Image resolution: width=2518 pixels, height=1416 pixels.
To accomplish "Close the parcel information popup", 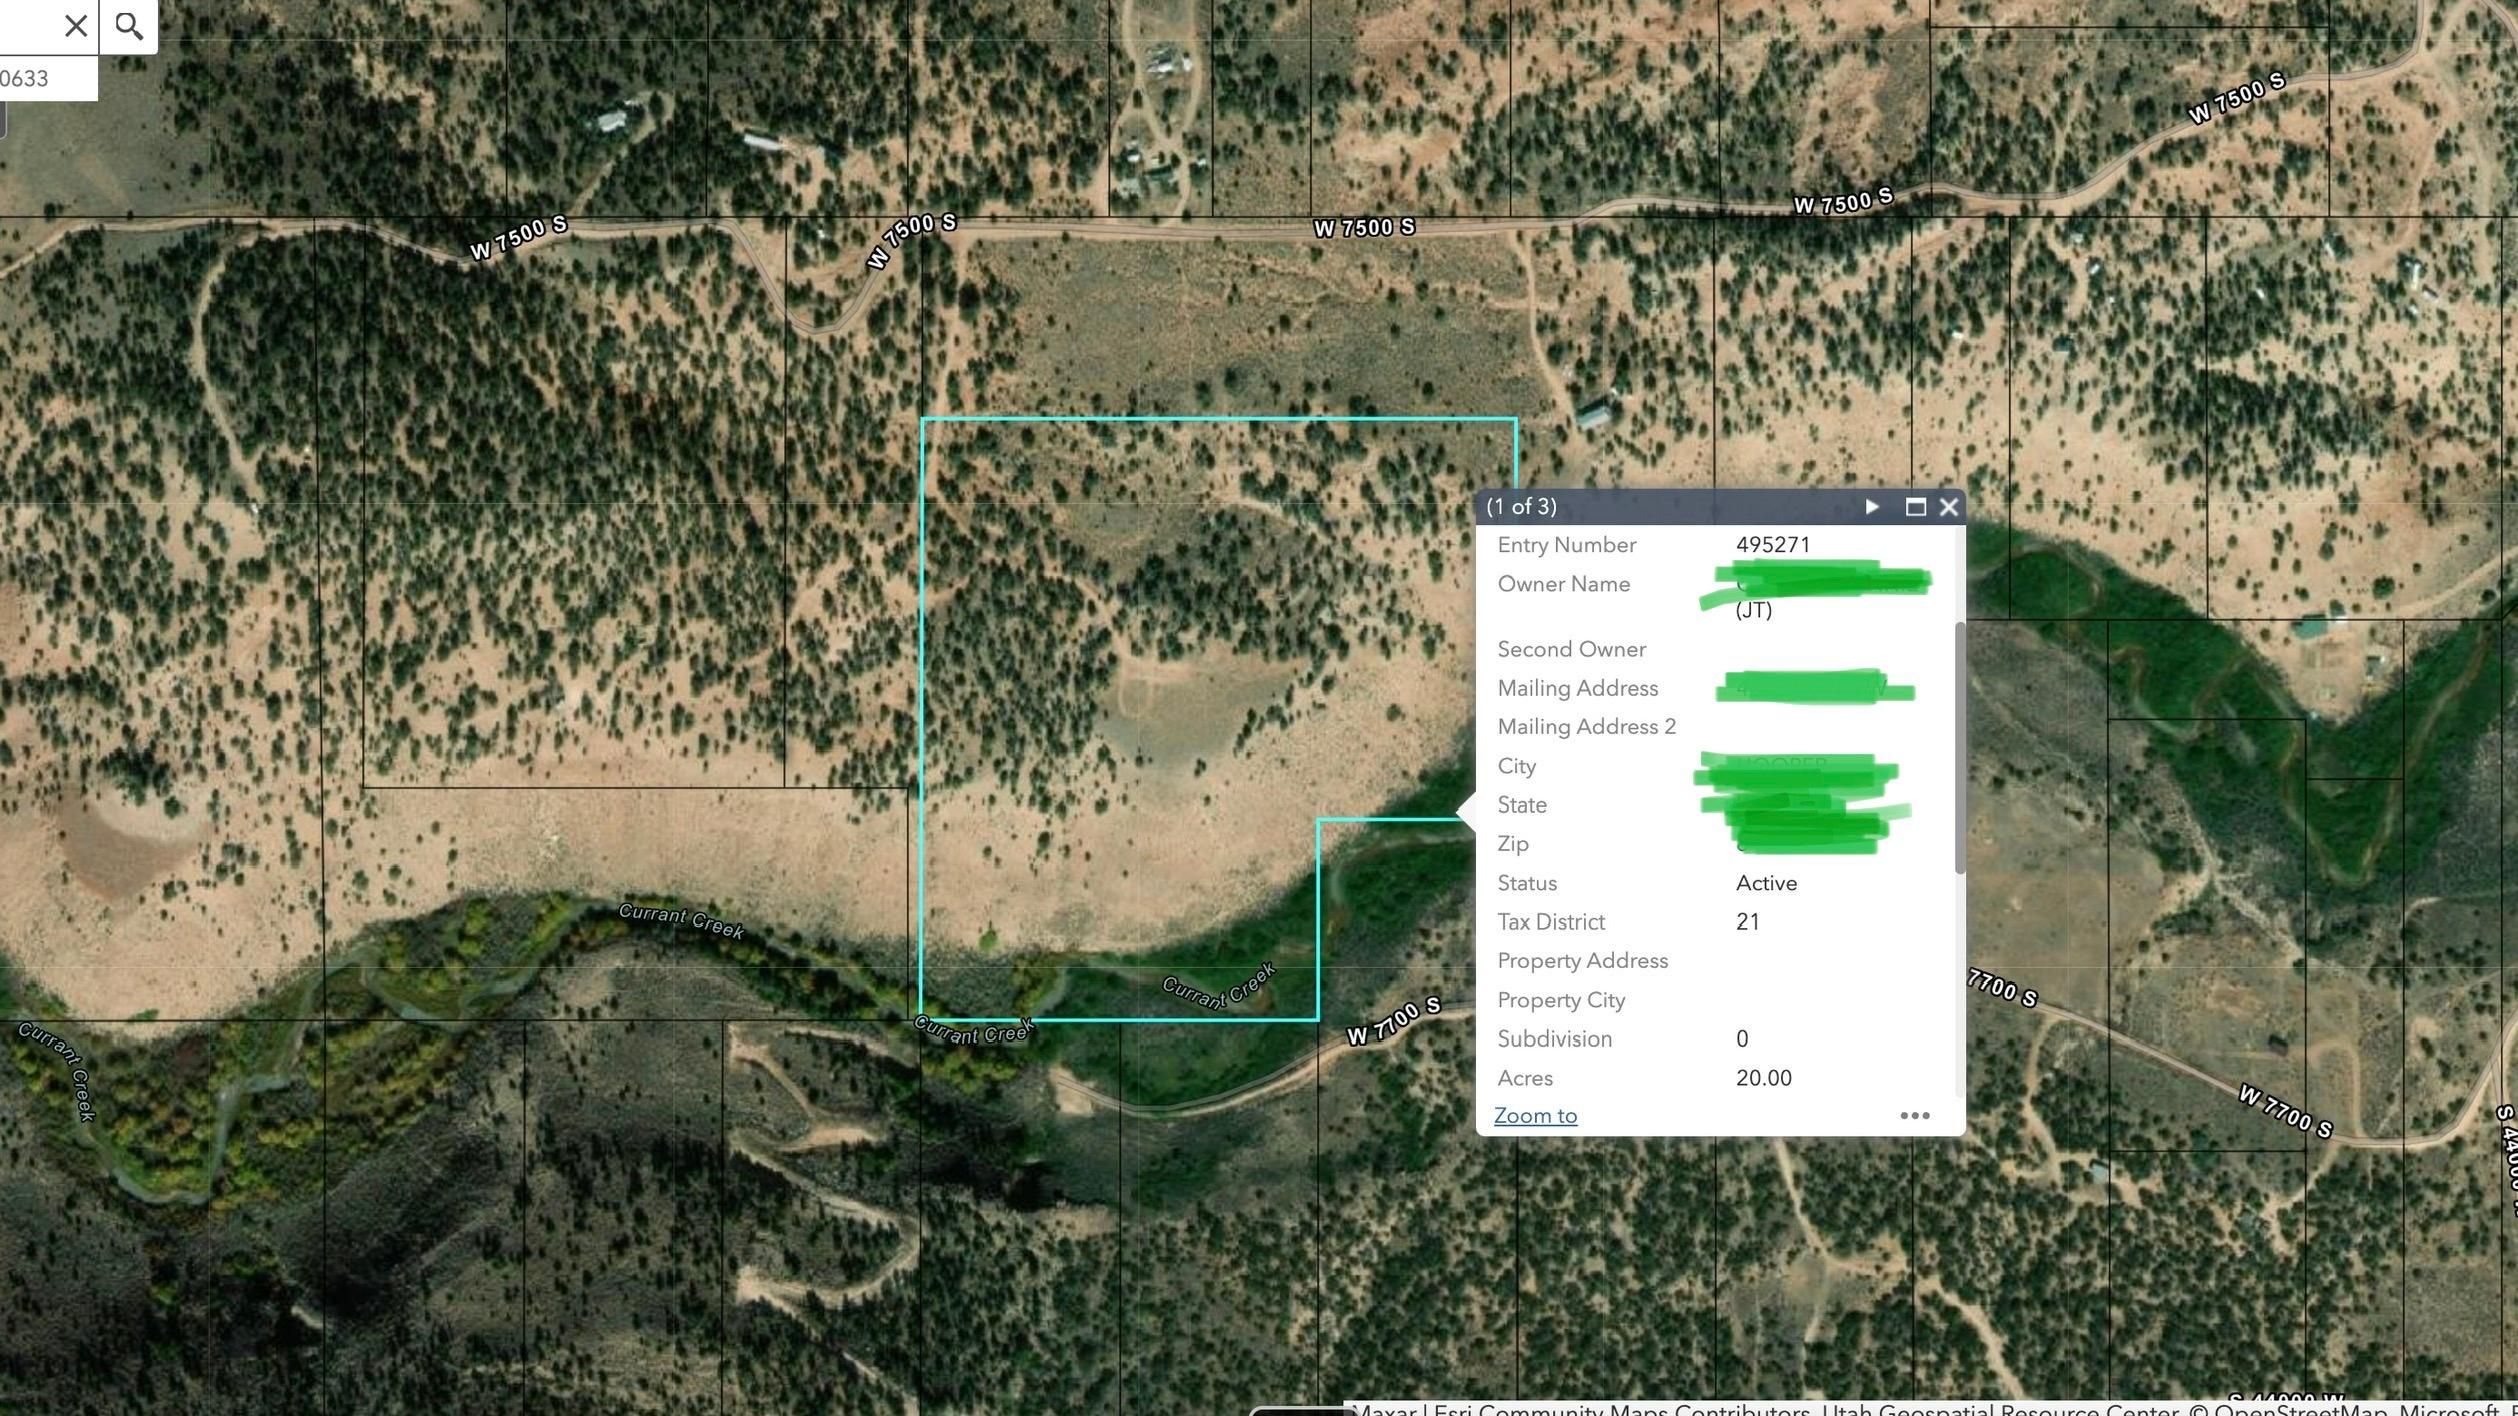I will [x=1948, y=507].
